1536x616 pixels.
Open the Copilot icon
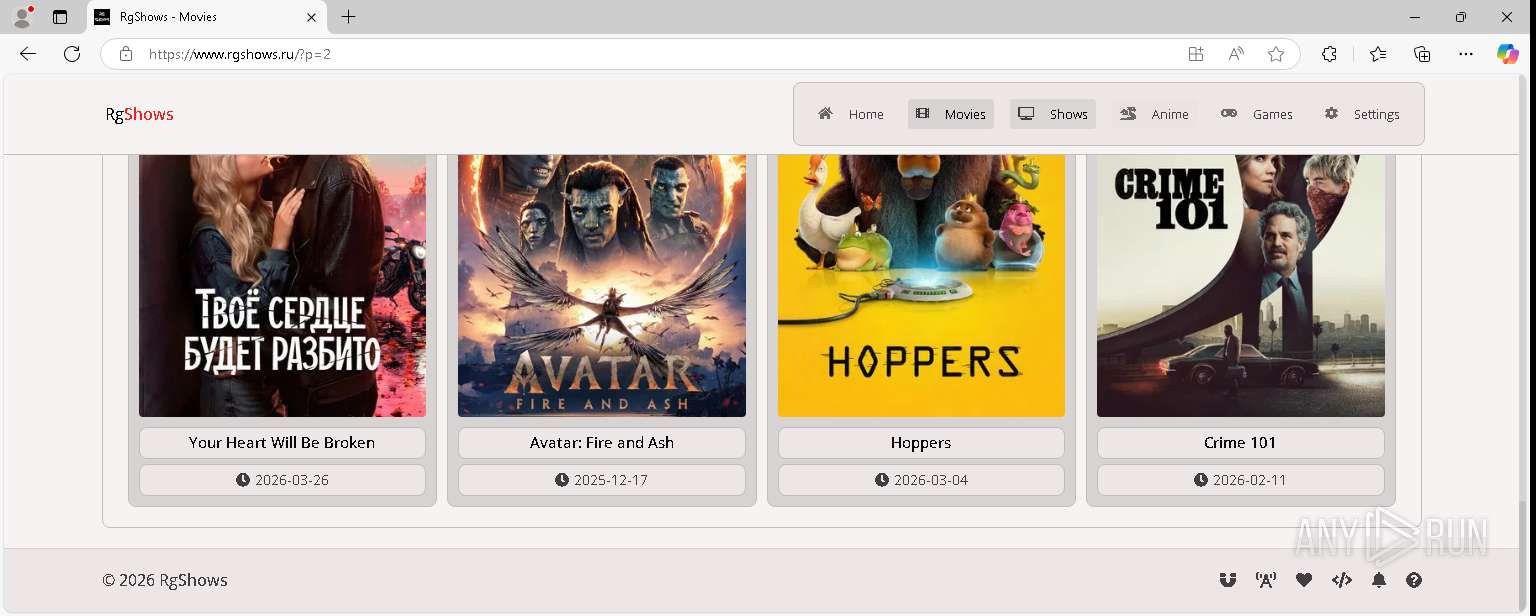(x=1508, y=54)
